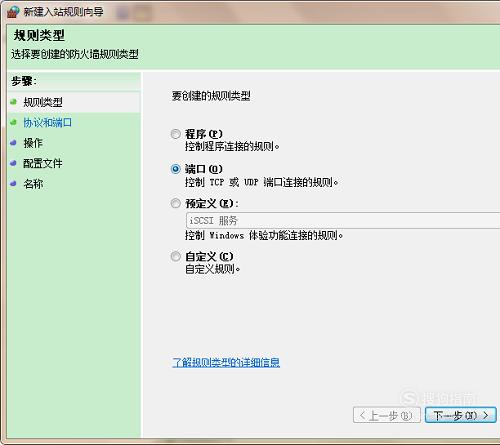
Task: Click the blue bullet beside 名称
Action: [x=13, y=184]
